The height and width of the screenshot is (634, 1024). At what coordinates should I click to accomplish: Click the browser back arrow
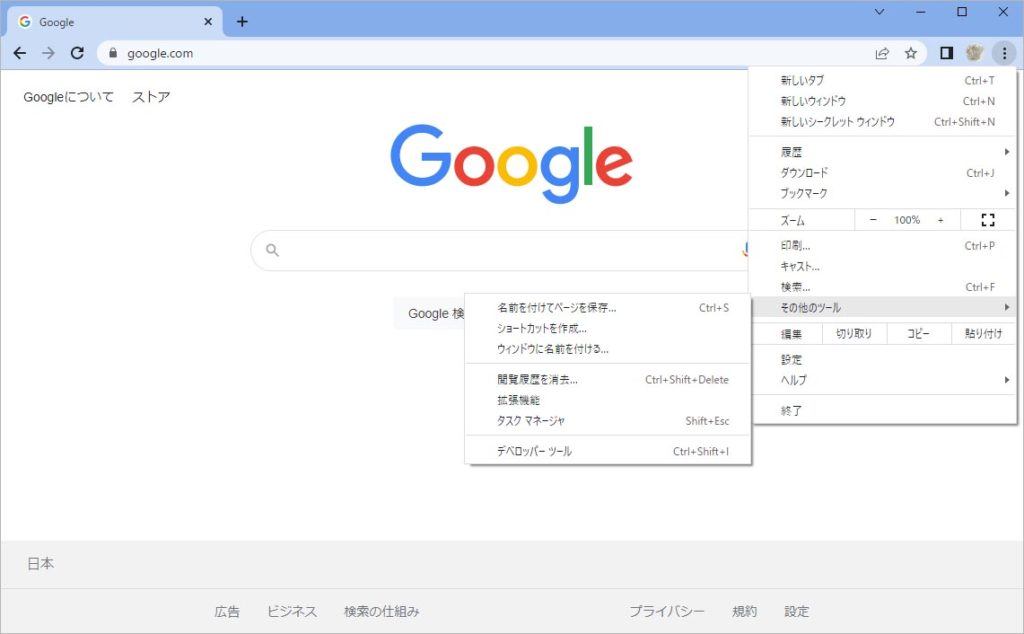[20, 53]
